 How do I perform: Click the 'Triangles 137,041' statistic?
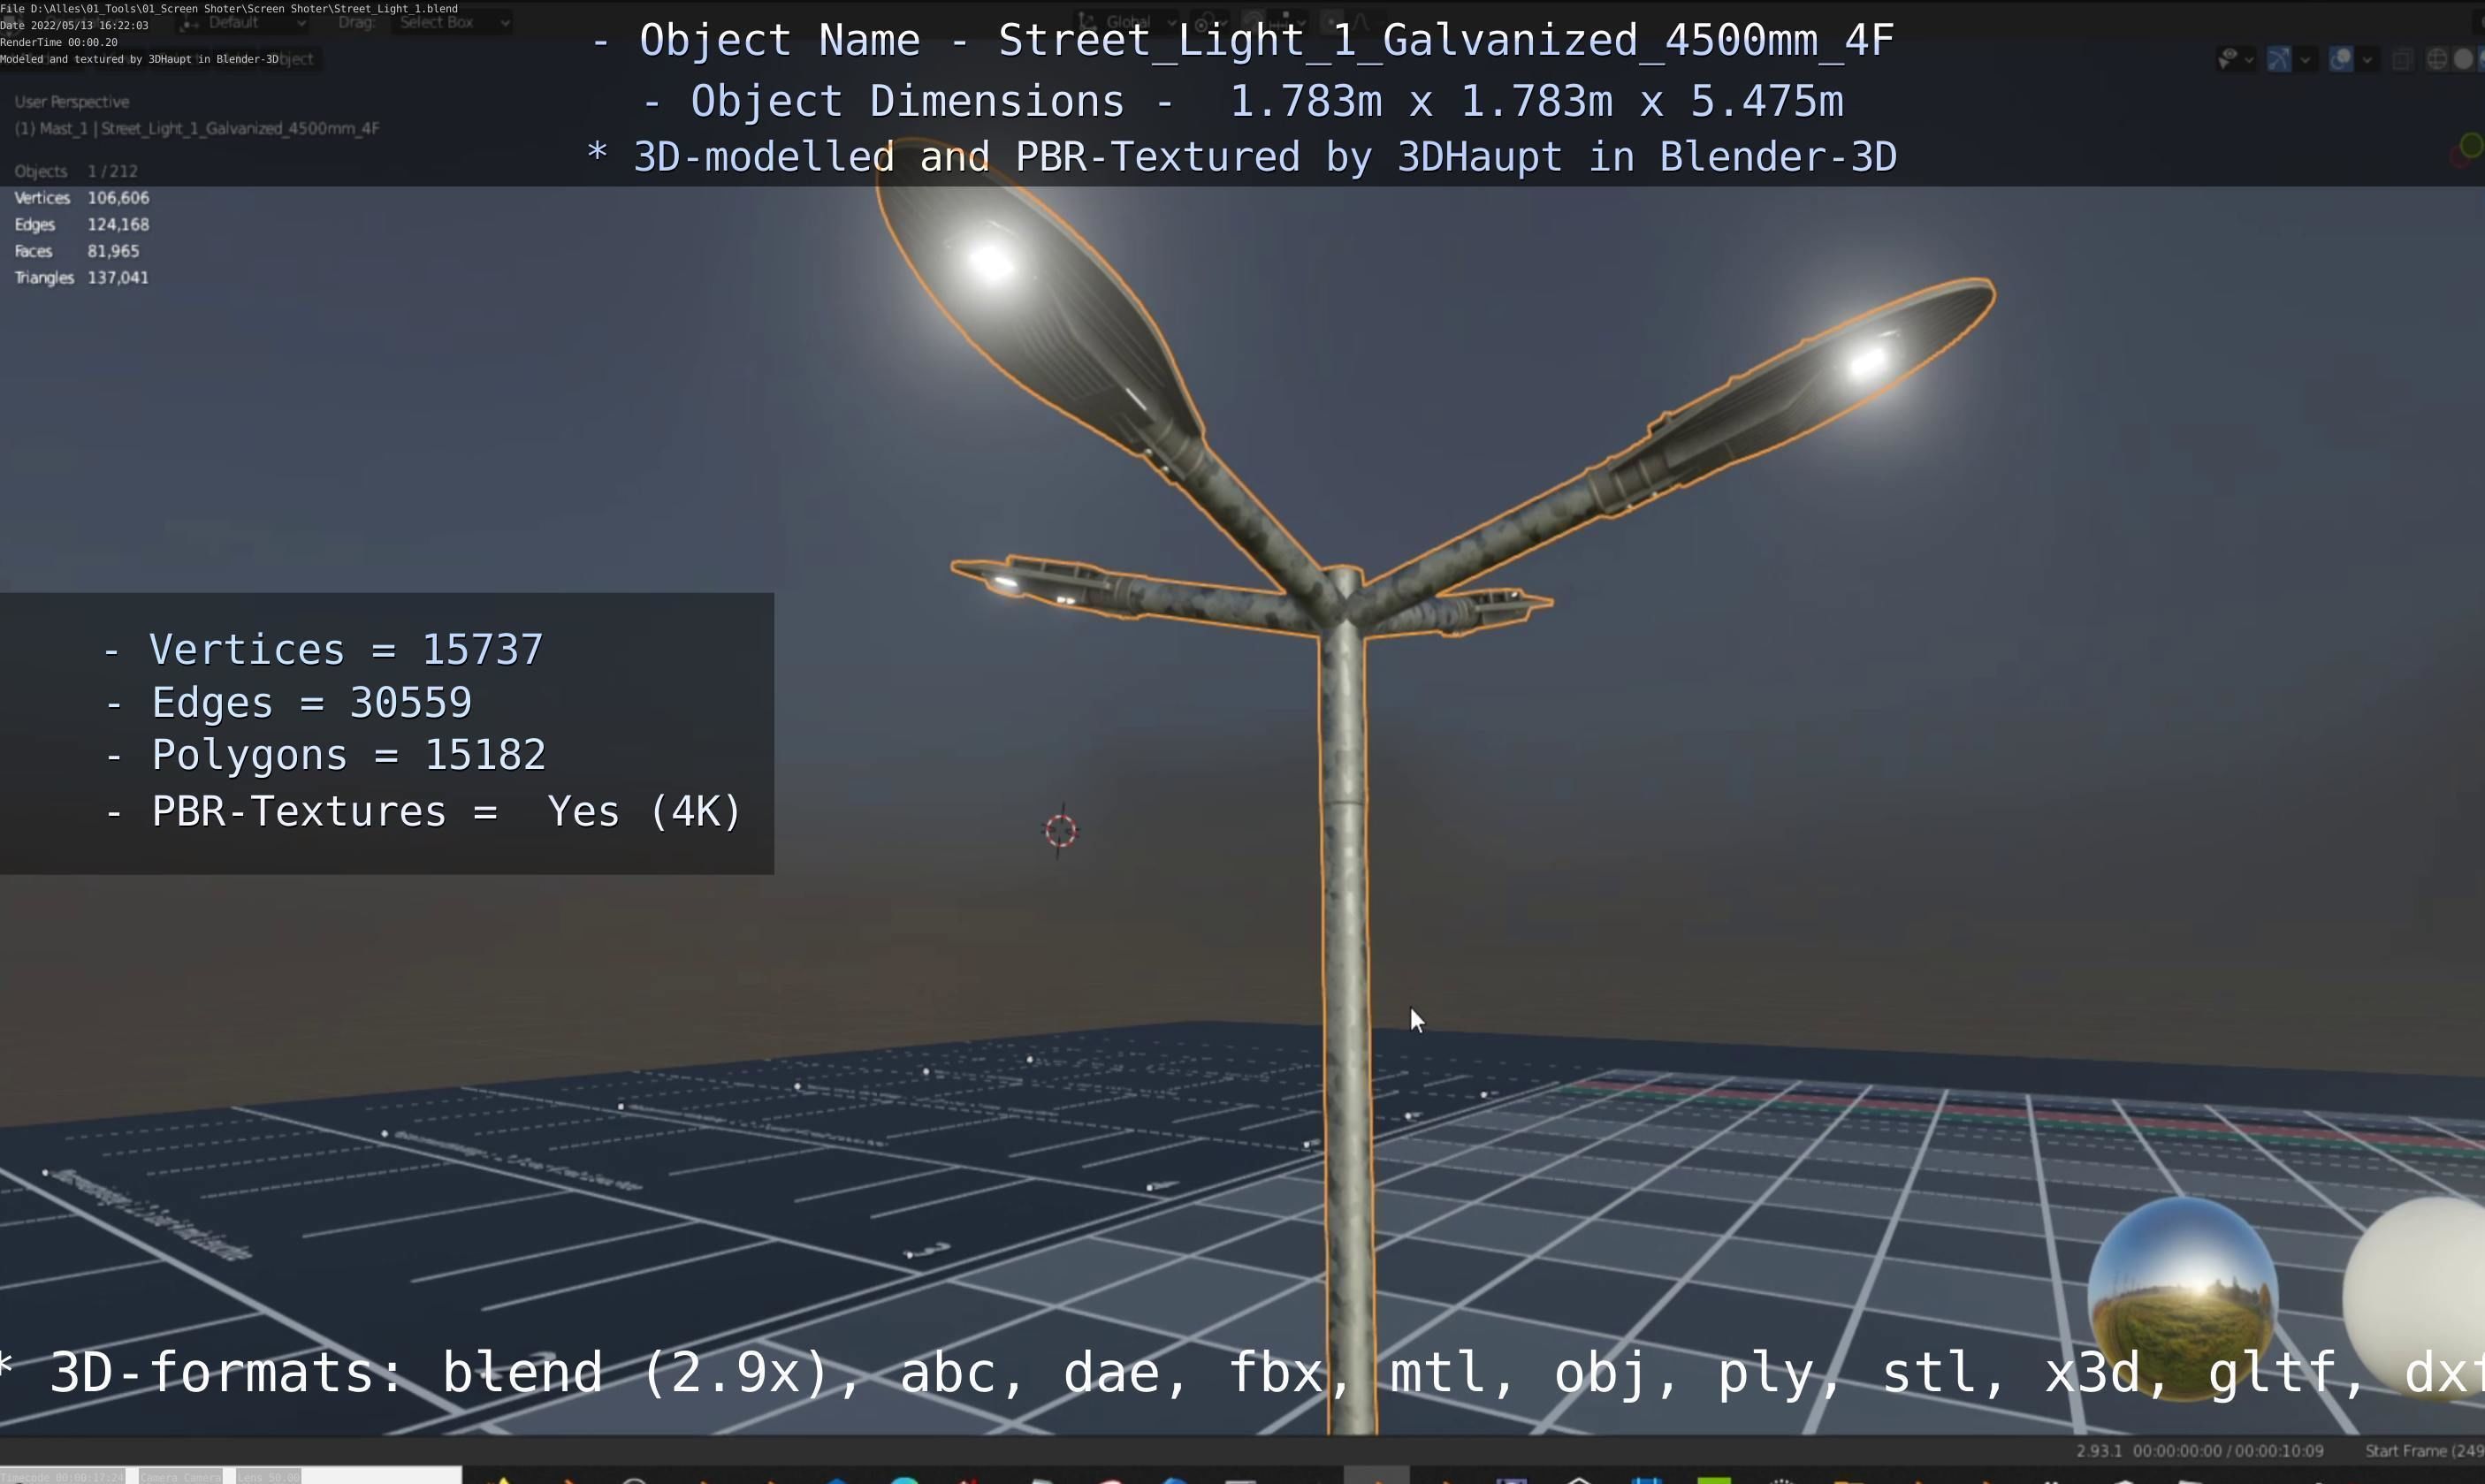pos(82,278)
